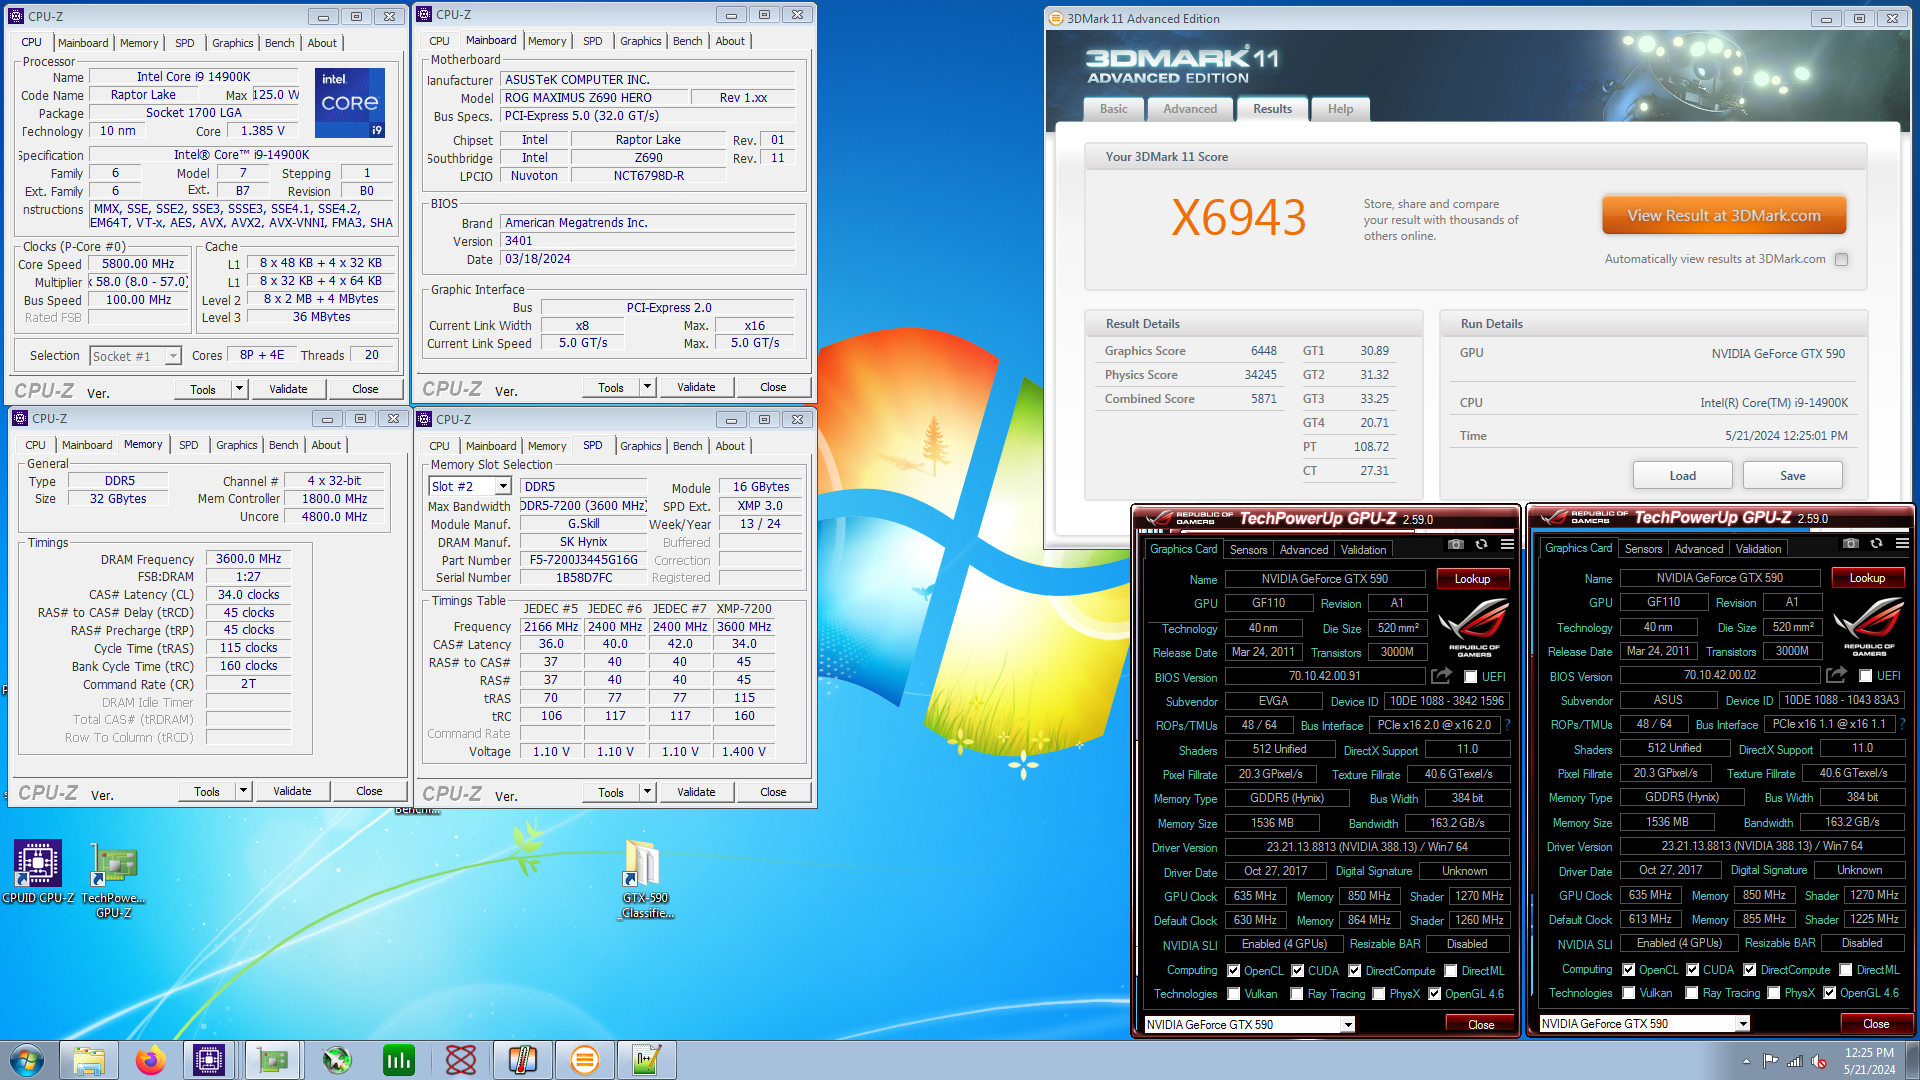This screenshot has height=1080, width=1920.
Task: Click the screenshot camera icon in EVGA GPU-Z window
Action: click(x=1456, y=545)
